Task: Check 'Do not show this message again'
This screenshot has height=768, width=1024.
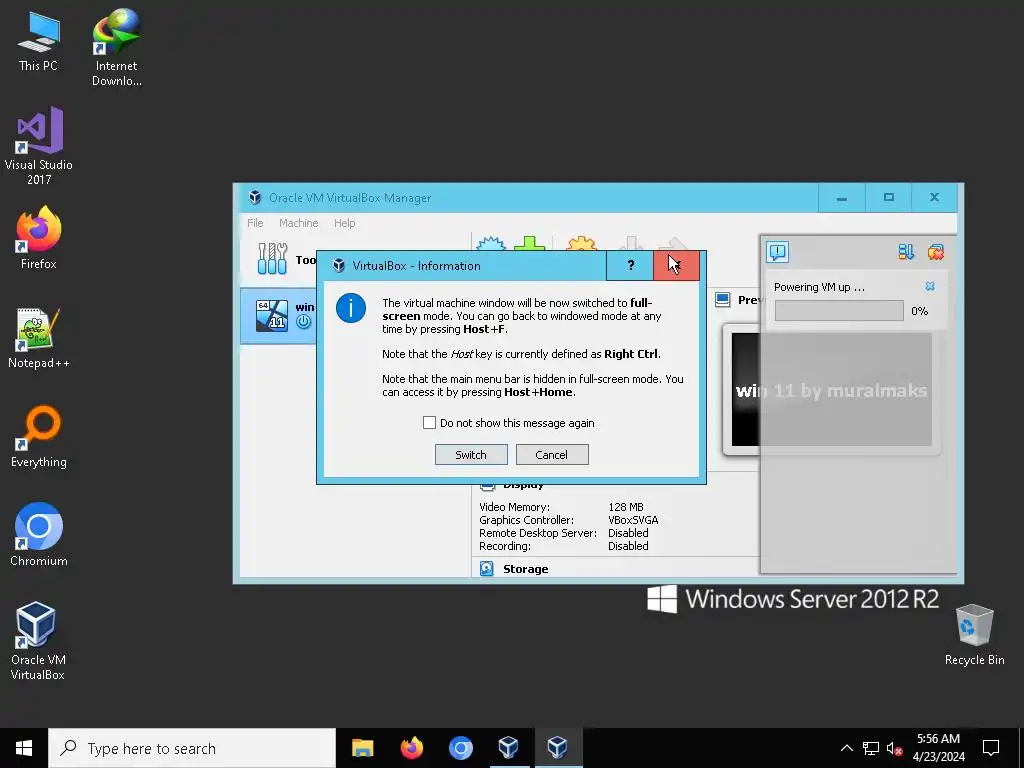Action: click(429, 423)
